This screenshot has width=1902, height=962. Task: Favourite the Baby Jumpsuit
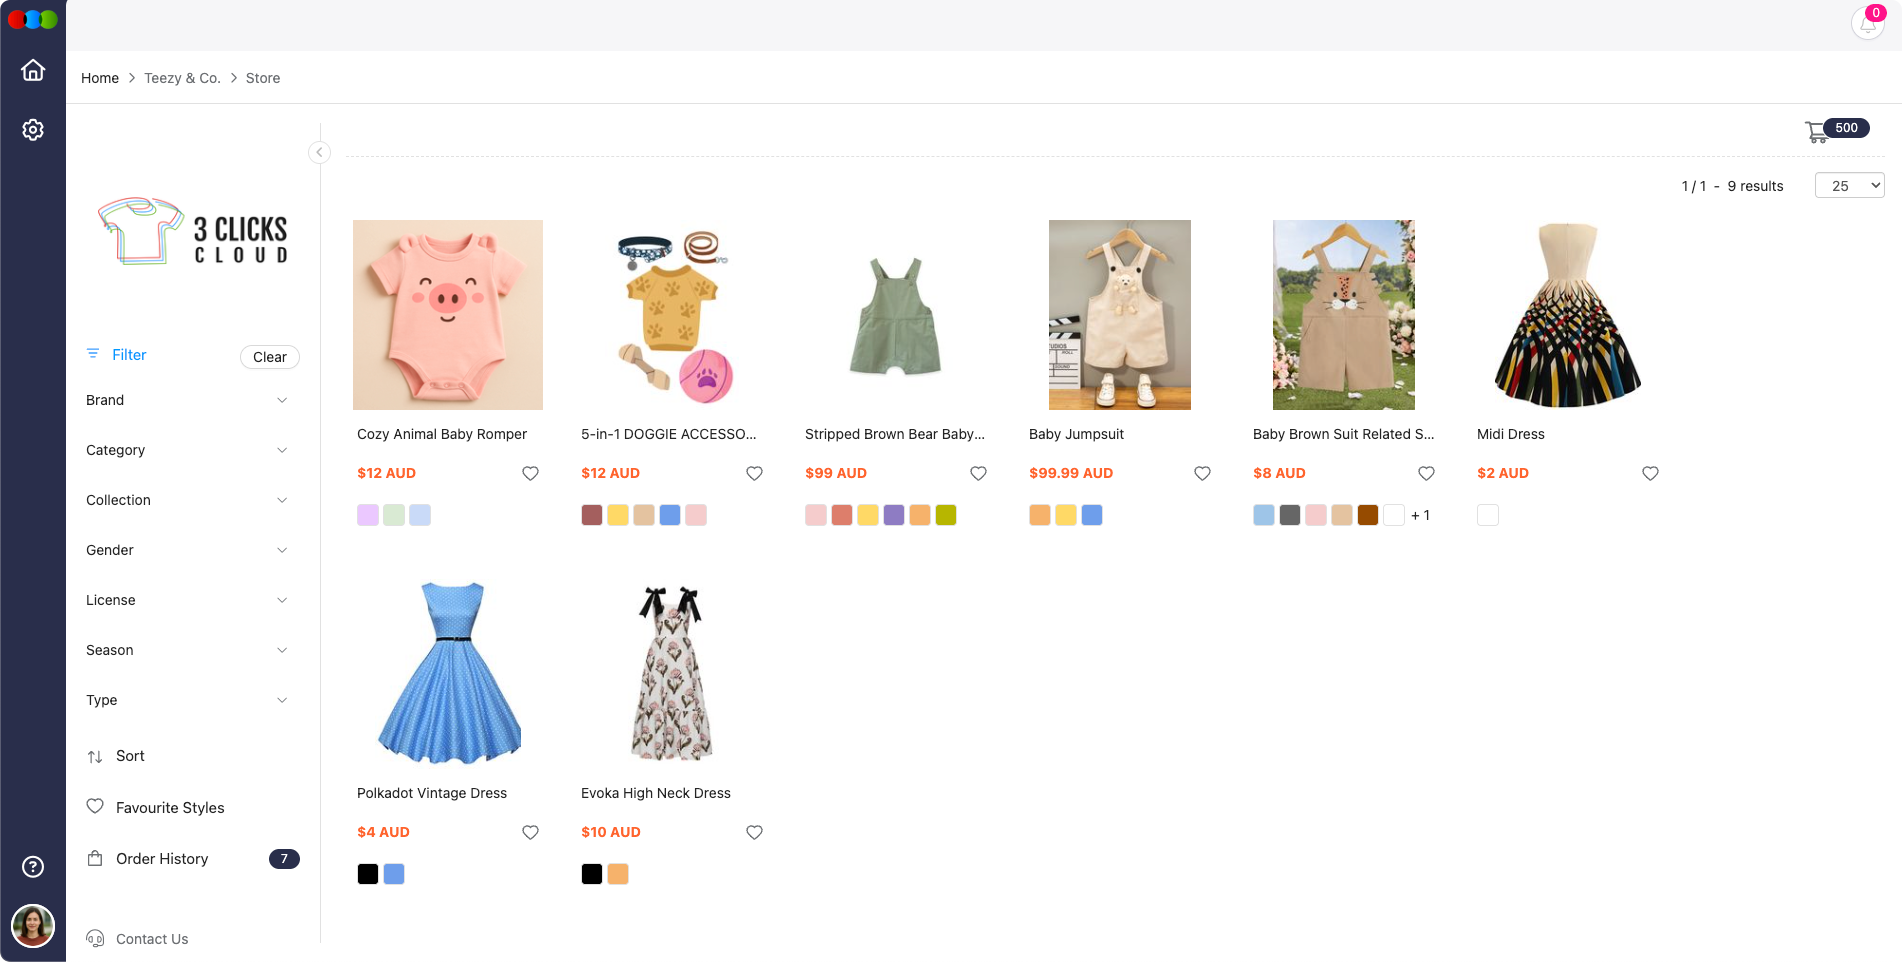[x=1202, y=473]
